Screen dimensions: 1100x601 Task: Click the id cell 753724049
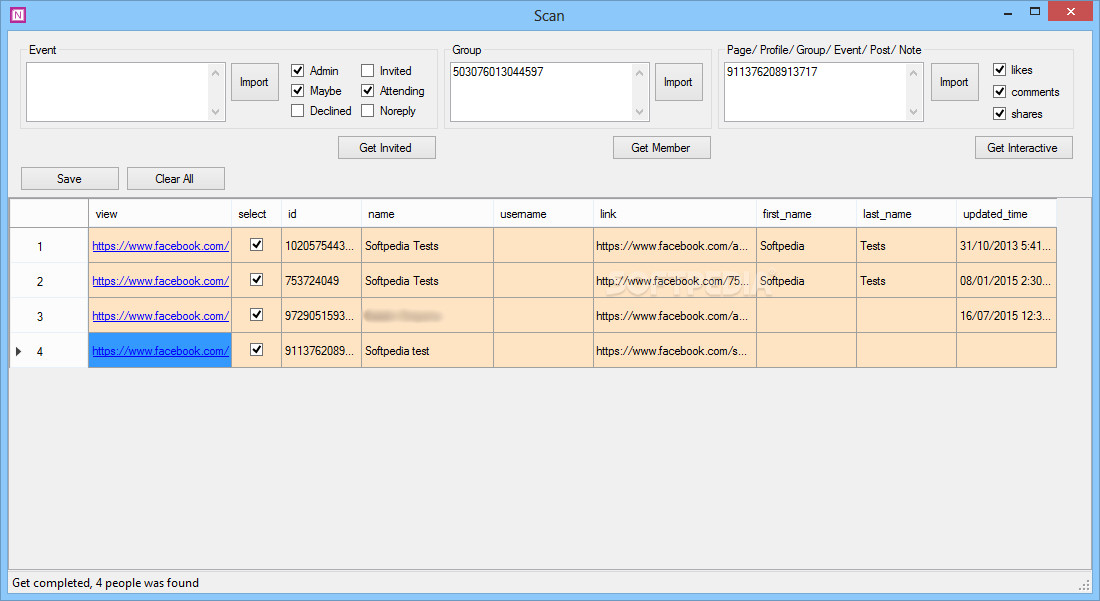pyautogui.click(x=321, y=281)
